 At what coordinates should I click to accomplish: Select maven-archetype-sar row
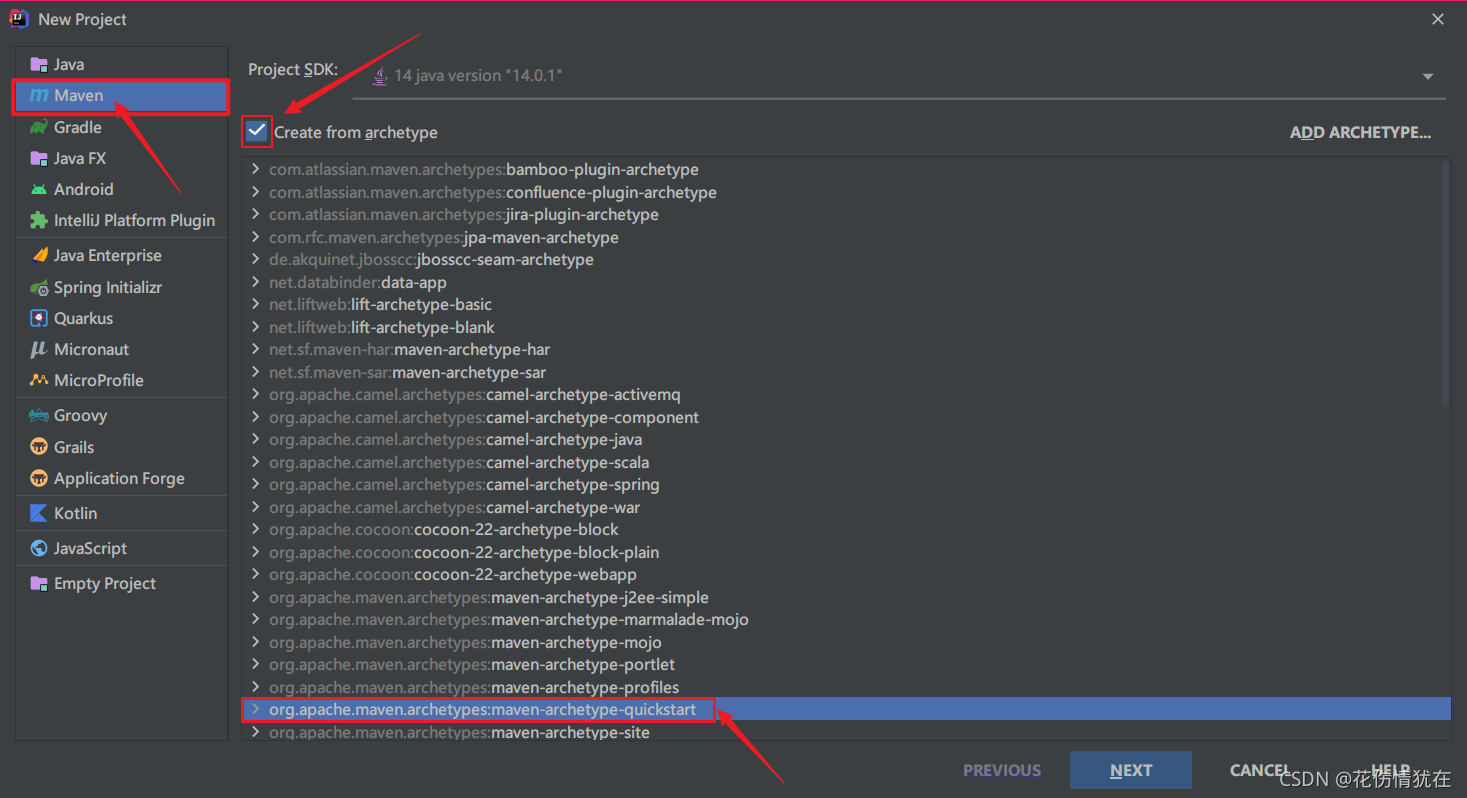point(846,372)
